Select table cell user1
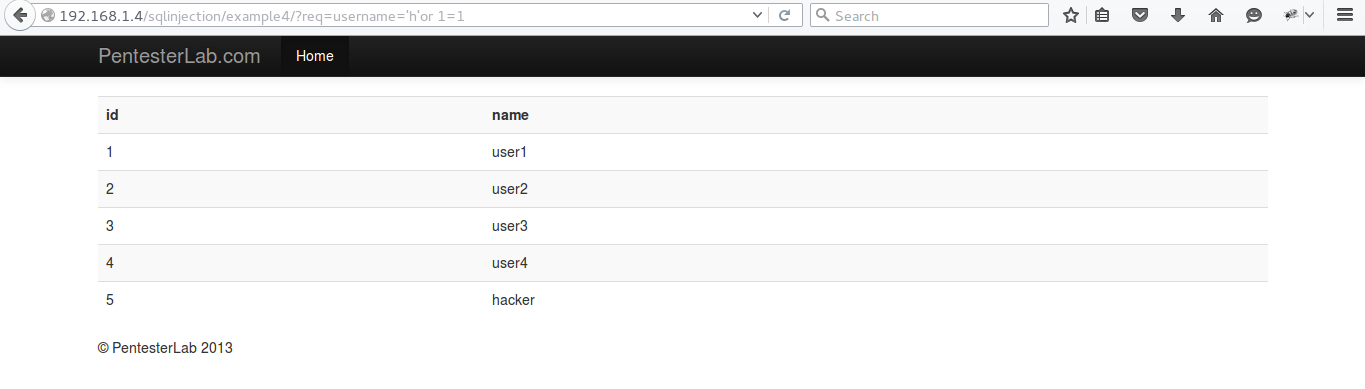This screenshot has width=1365, height=389. 509,152
